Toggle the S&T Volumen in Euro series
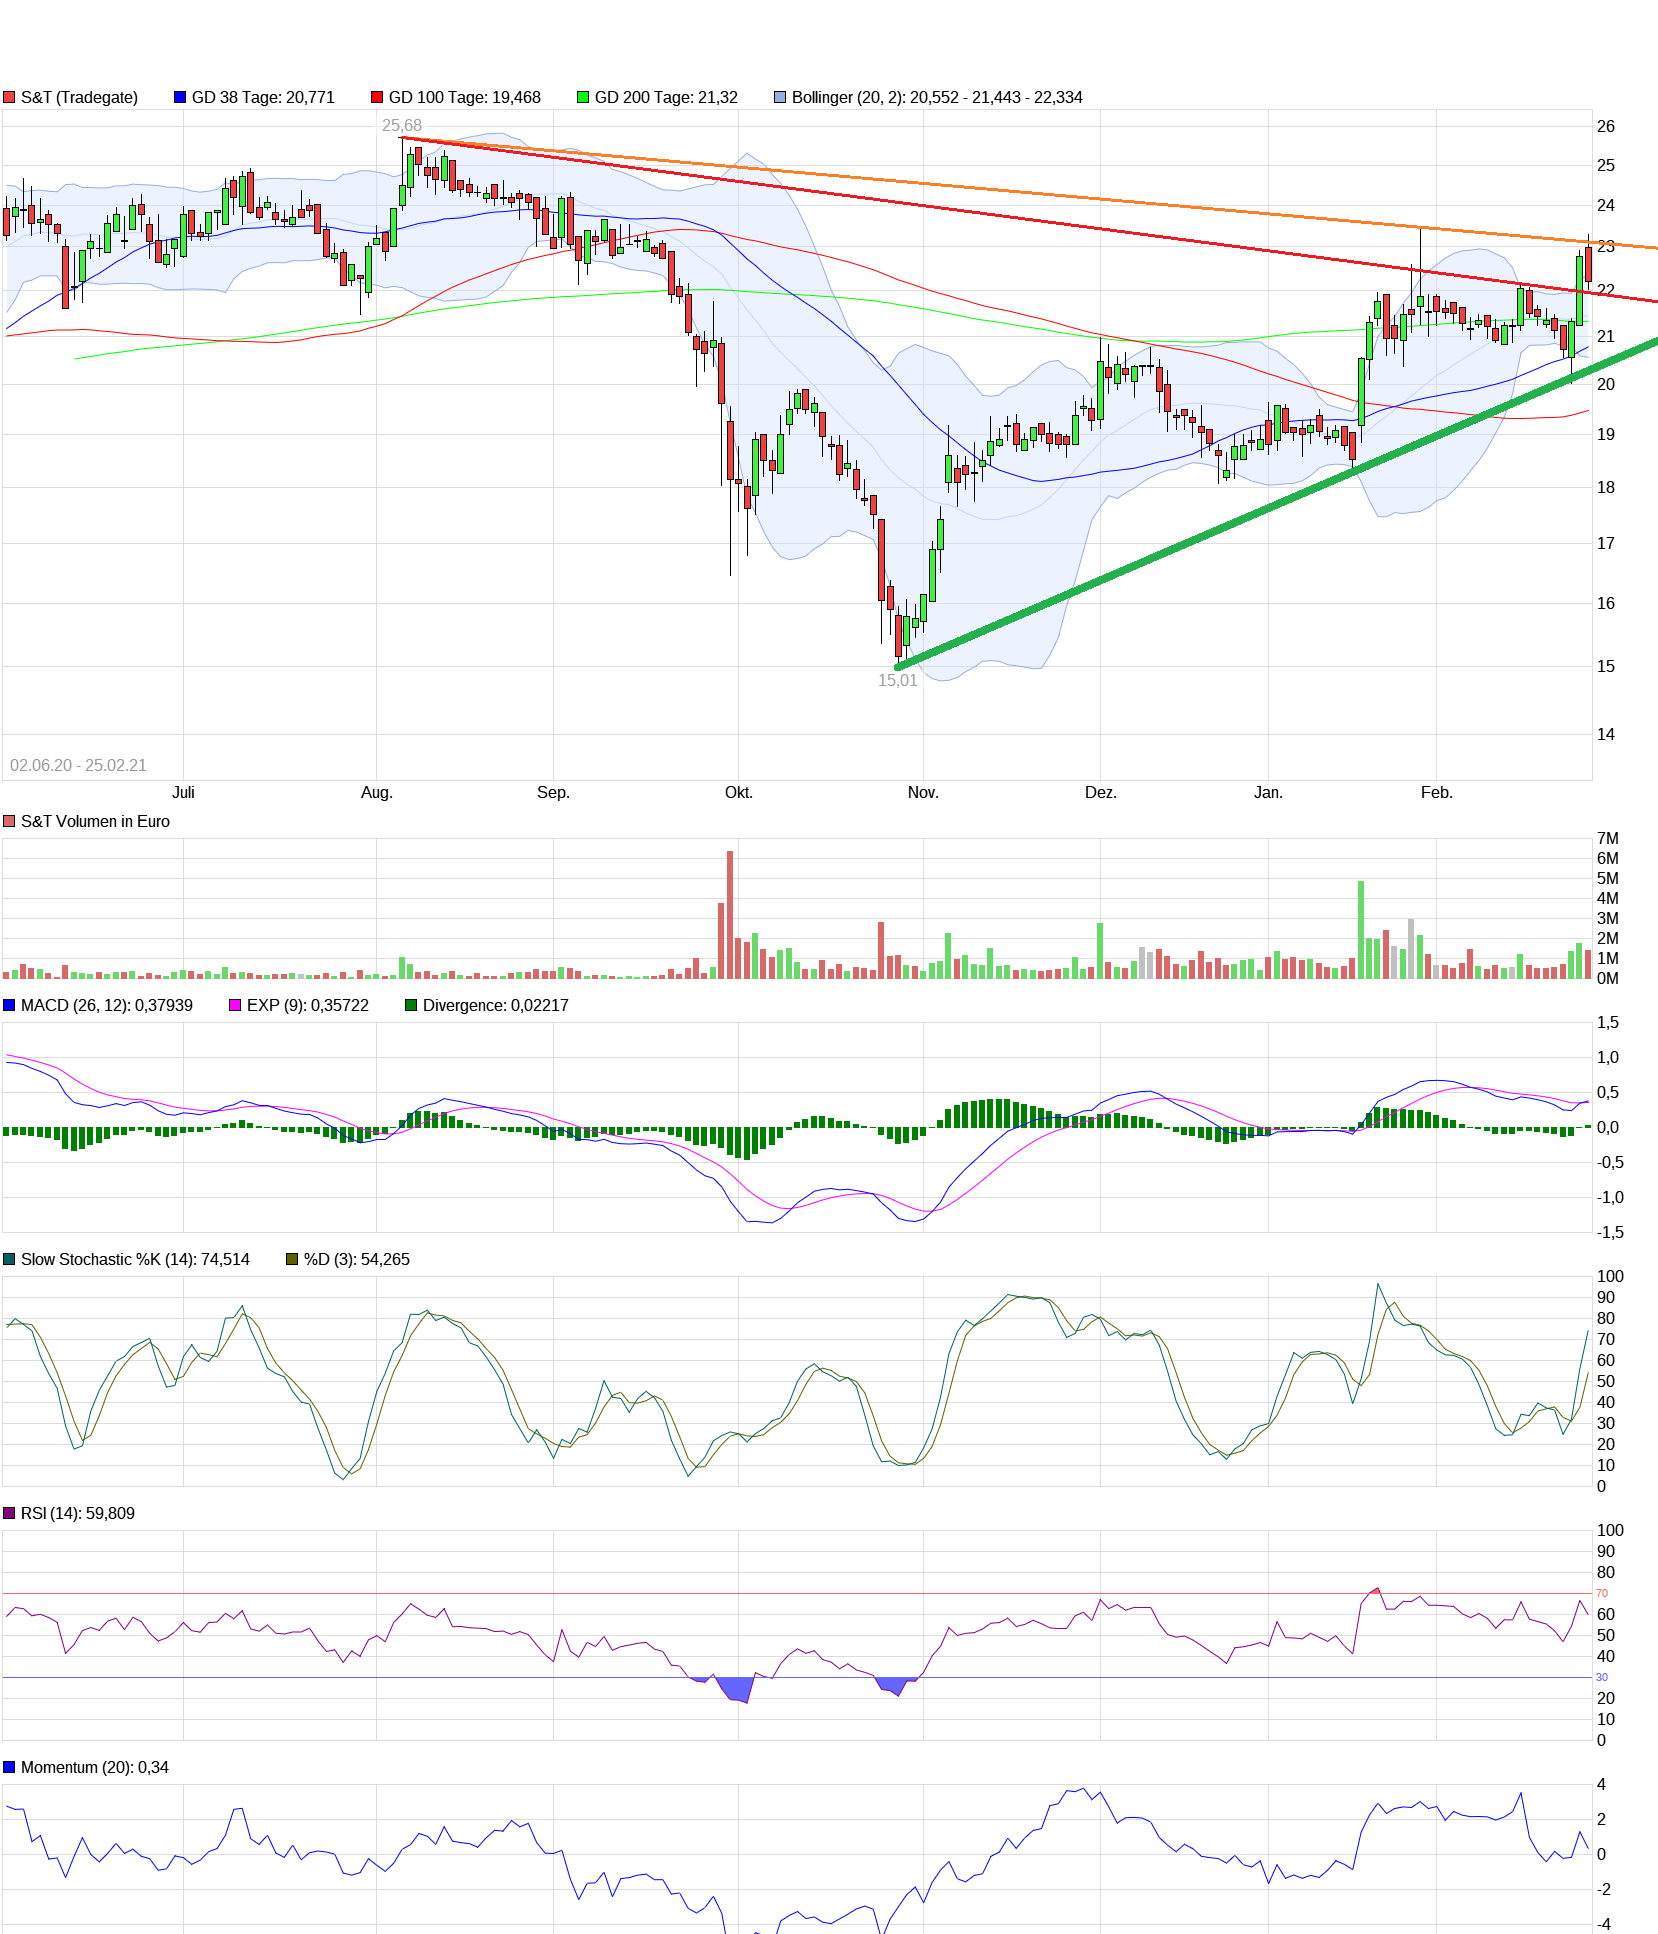1658x1934 pixels. 8,821
